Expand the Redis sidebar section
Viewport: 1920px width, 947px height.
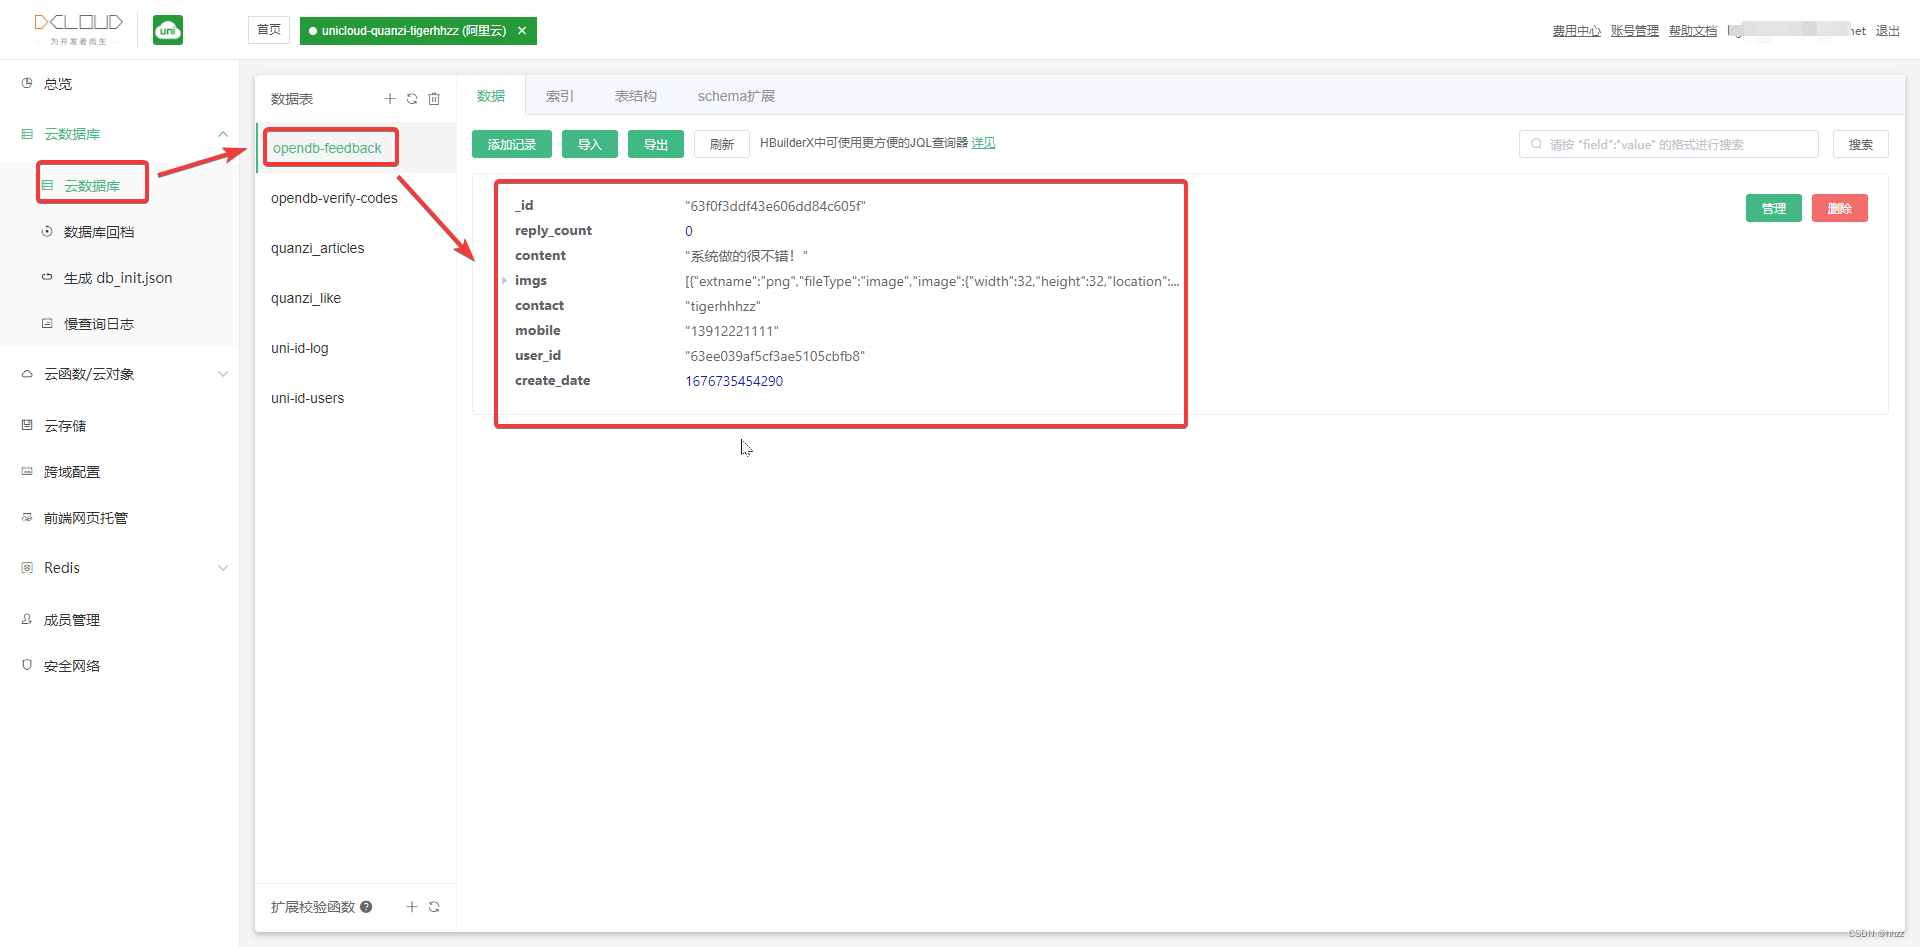point(223,568)
